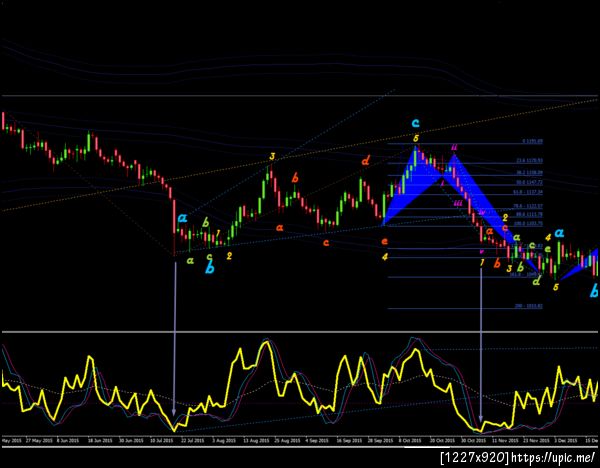Click the 10 Jul 2015 date label

pyautogui.click(x=161, y=440)
